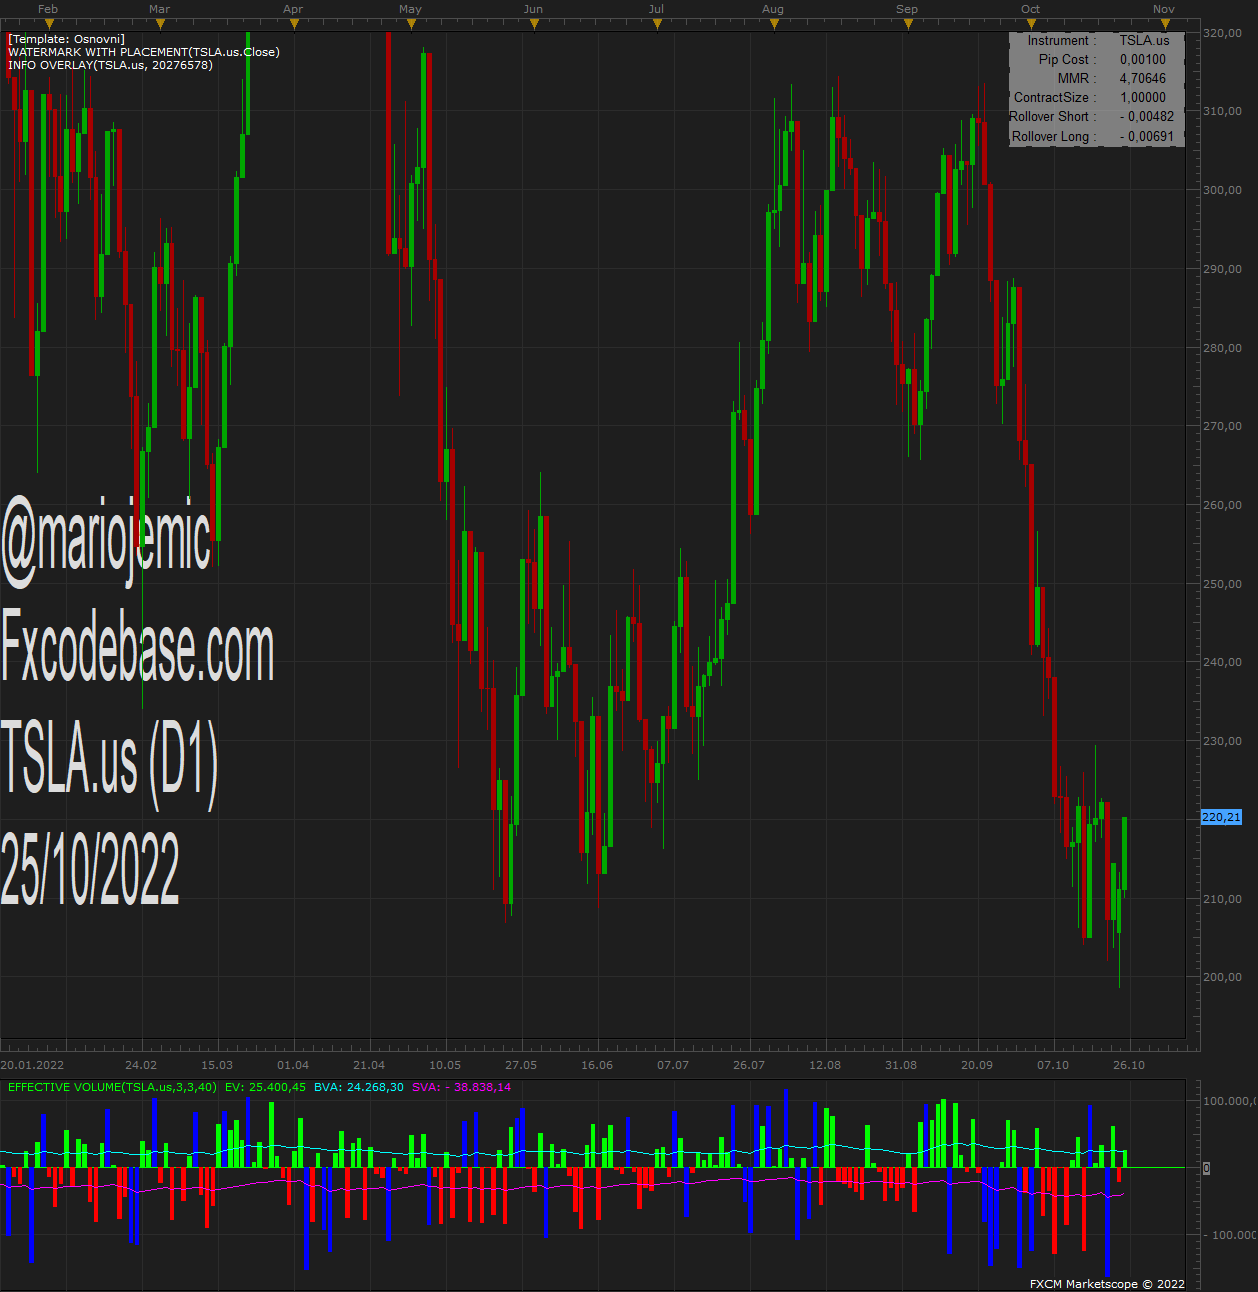This screenshot has width=1258, height=1292.
Task: Click the Jun month marker triangle
Action: (535, 24)
